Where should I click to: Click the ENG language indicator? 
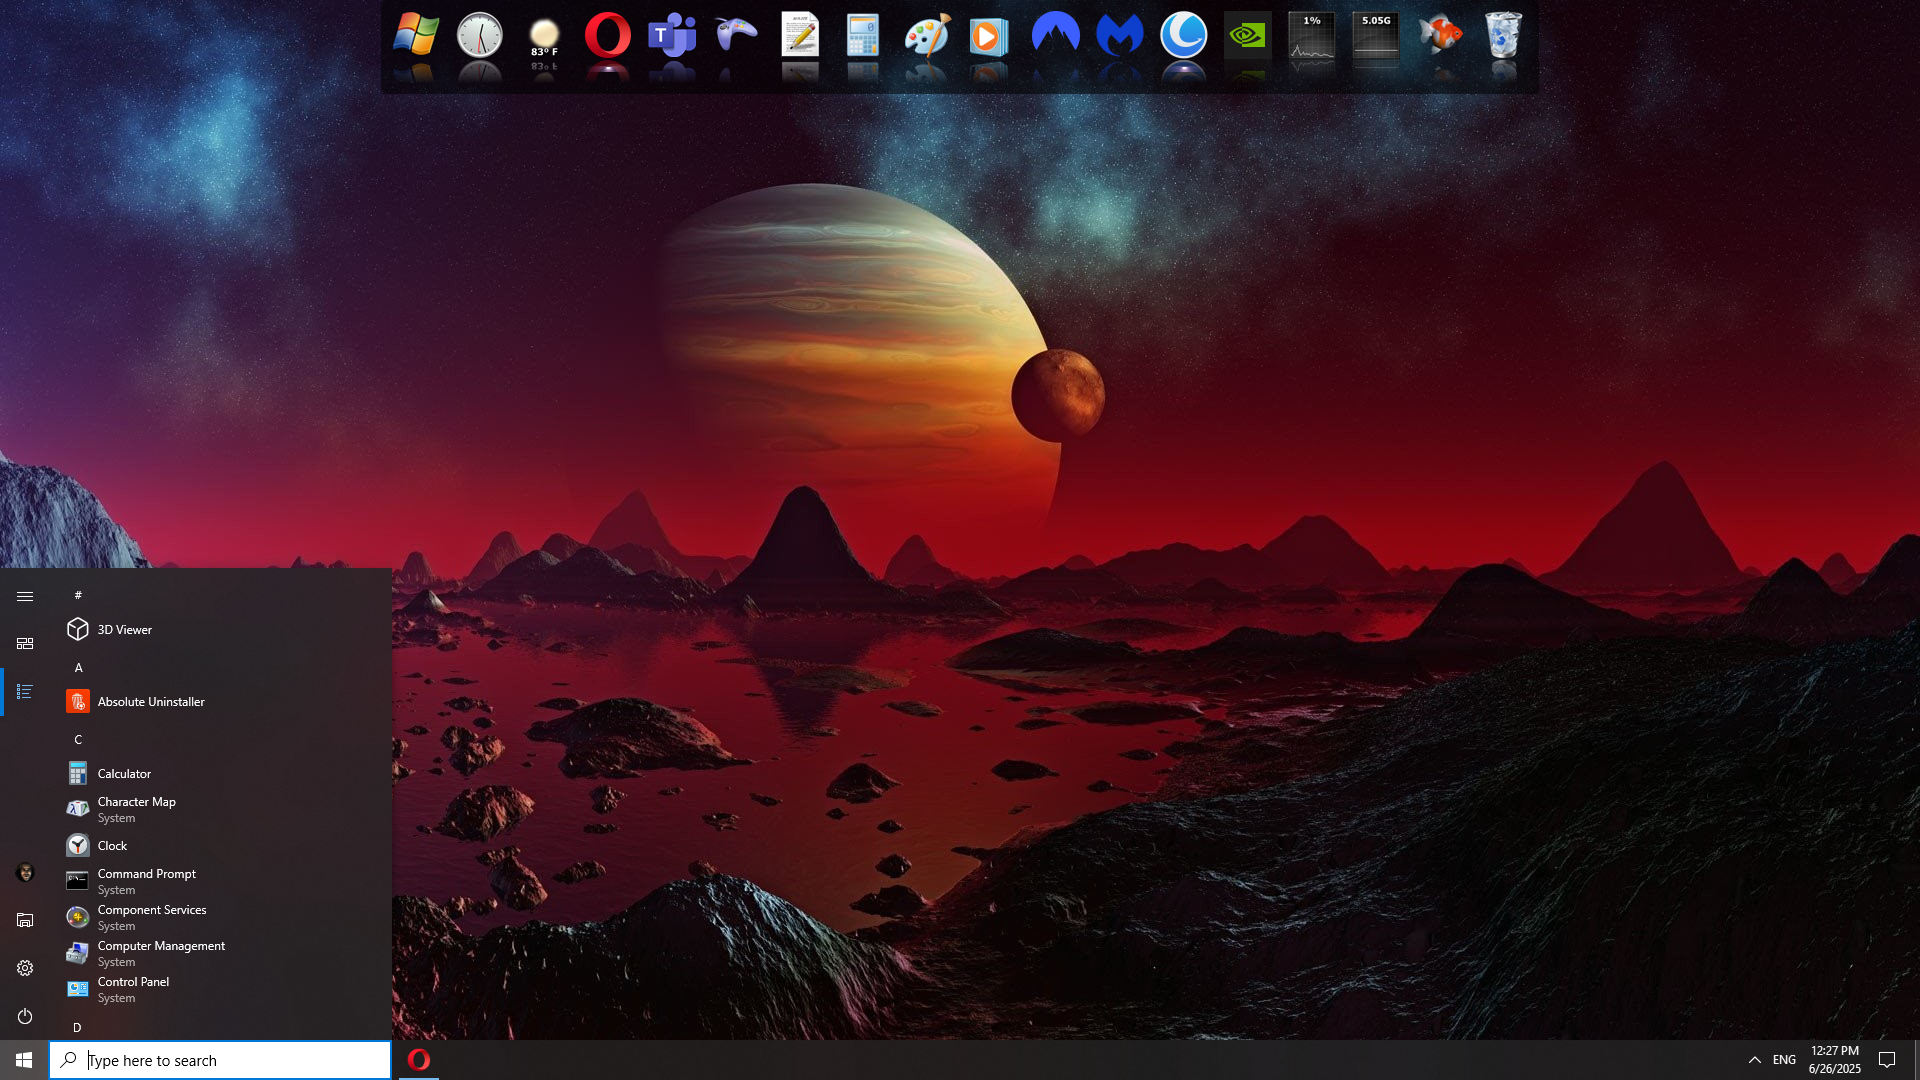tap(1784, 1060)
